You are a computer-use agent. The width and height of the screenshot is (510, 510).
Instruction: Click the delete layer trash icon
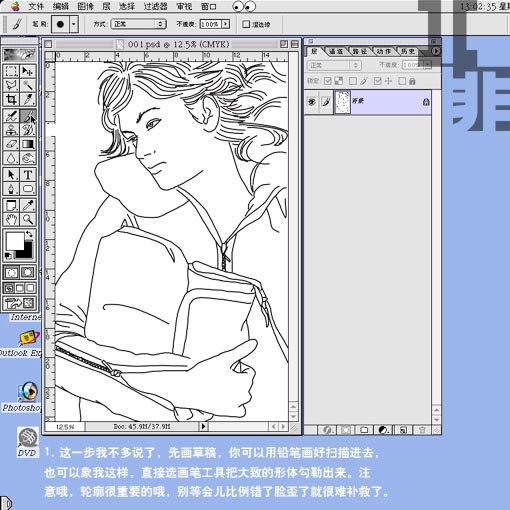click(422, 430)
